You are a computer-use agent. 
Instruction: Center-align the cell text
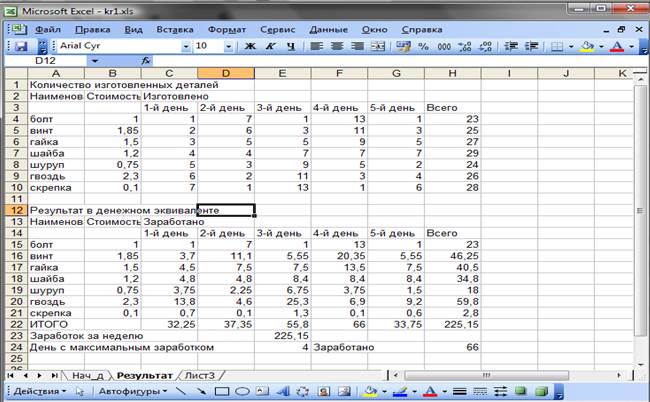tap(336, 46)
